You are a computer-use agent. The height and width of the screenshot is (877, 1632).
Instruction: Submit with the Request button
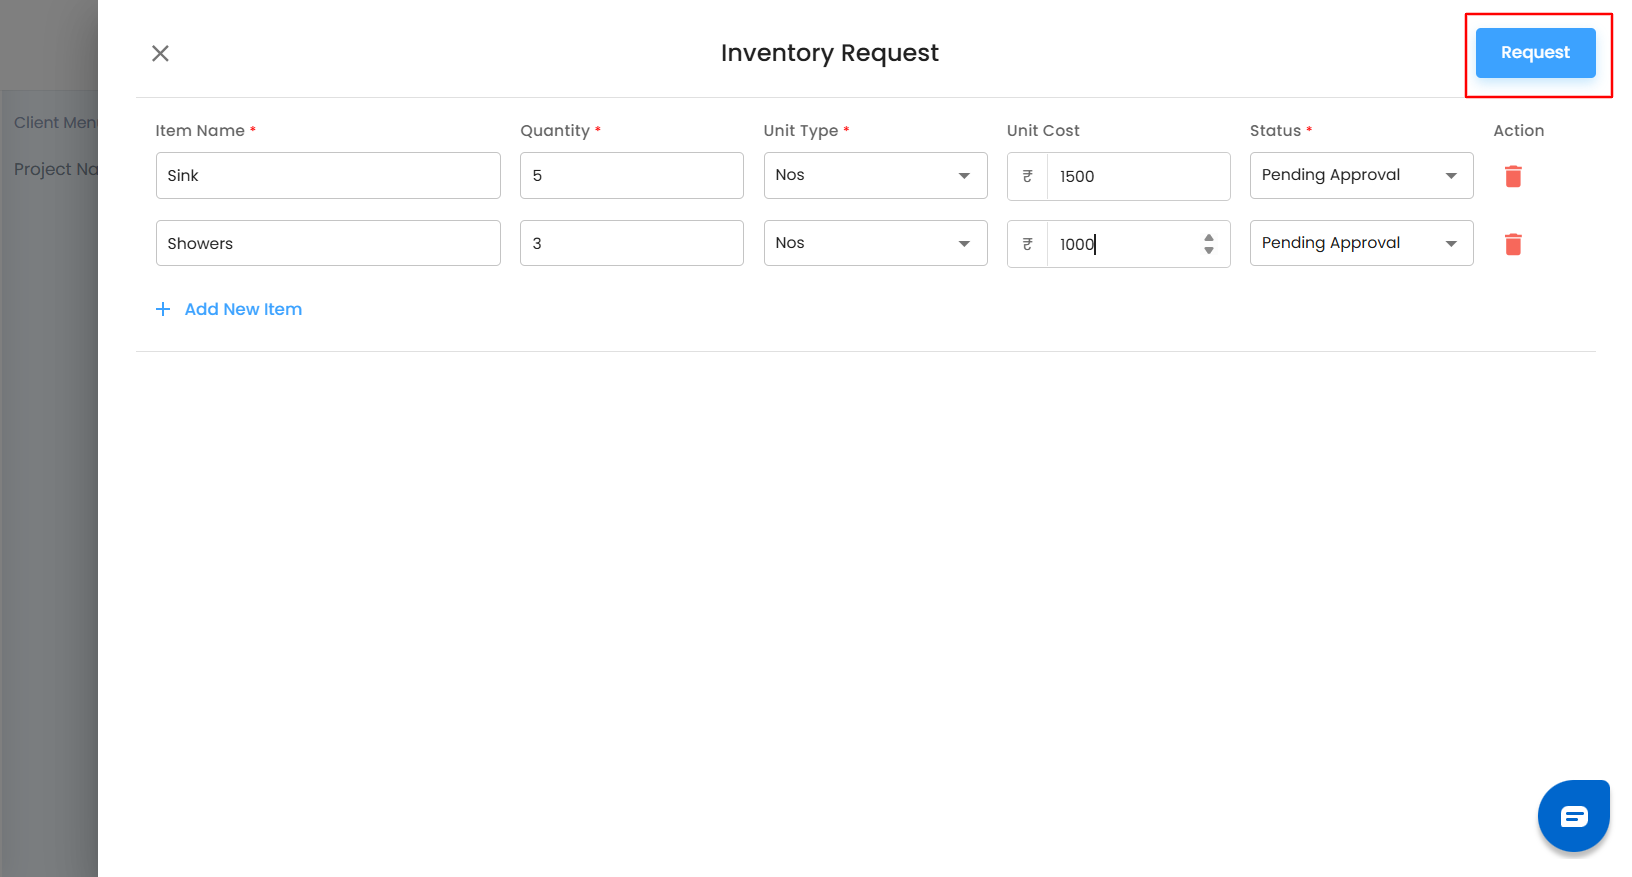point(1535,53)
